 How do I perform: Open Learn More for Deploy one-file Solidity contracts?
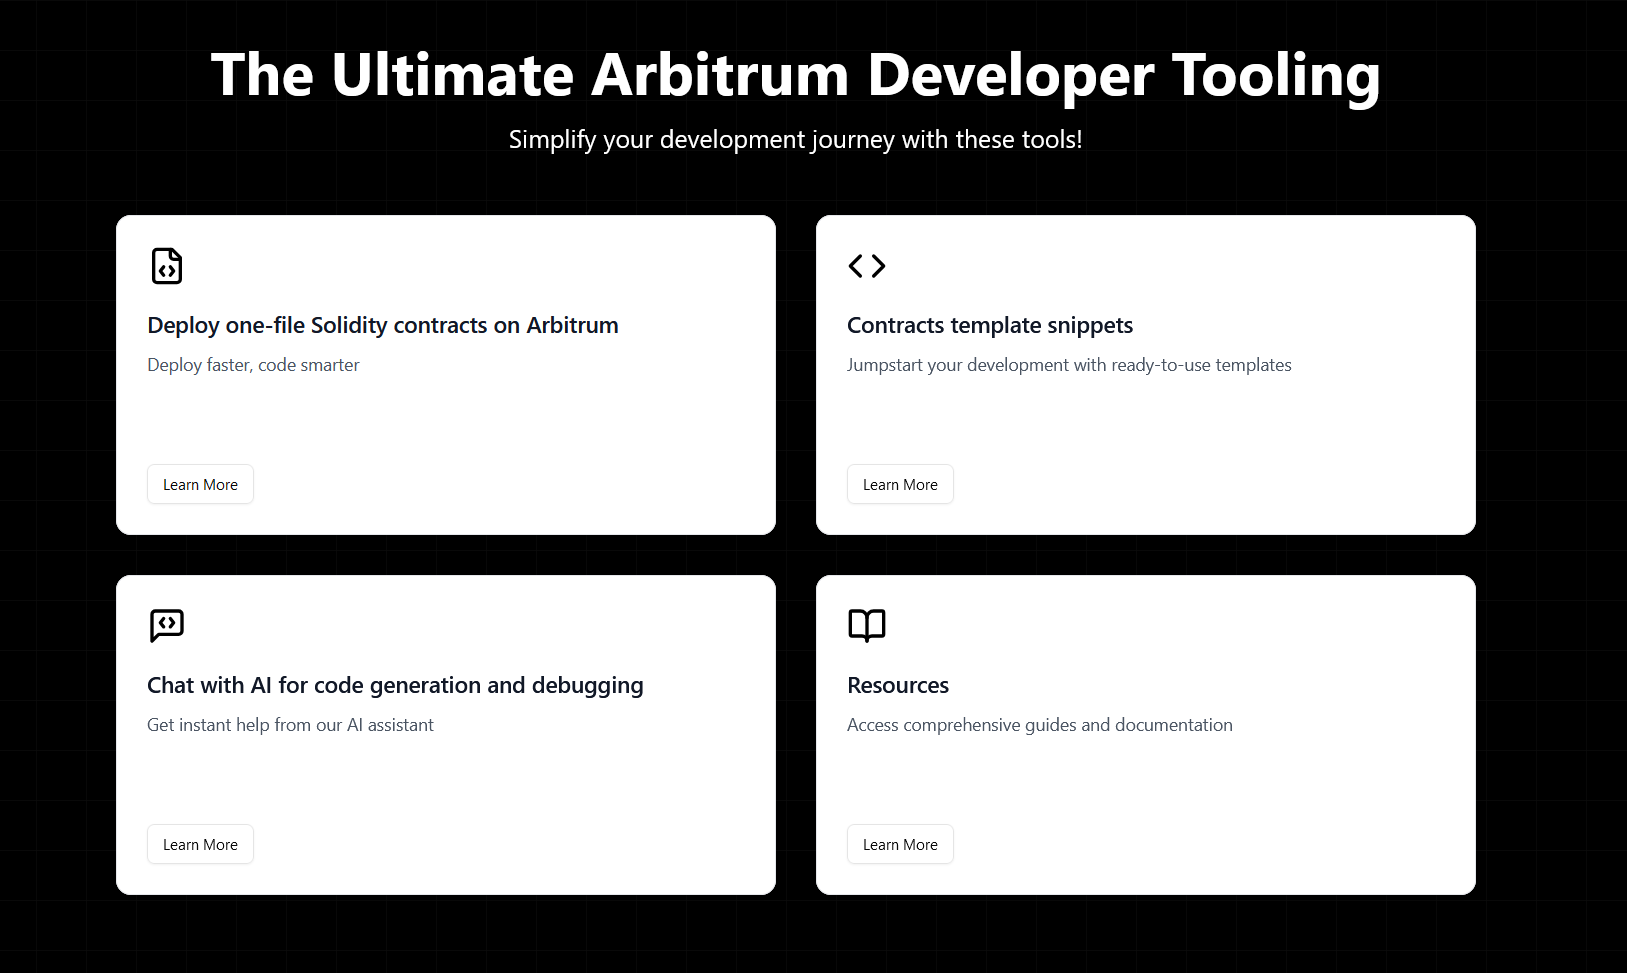(200, 484)
